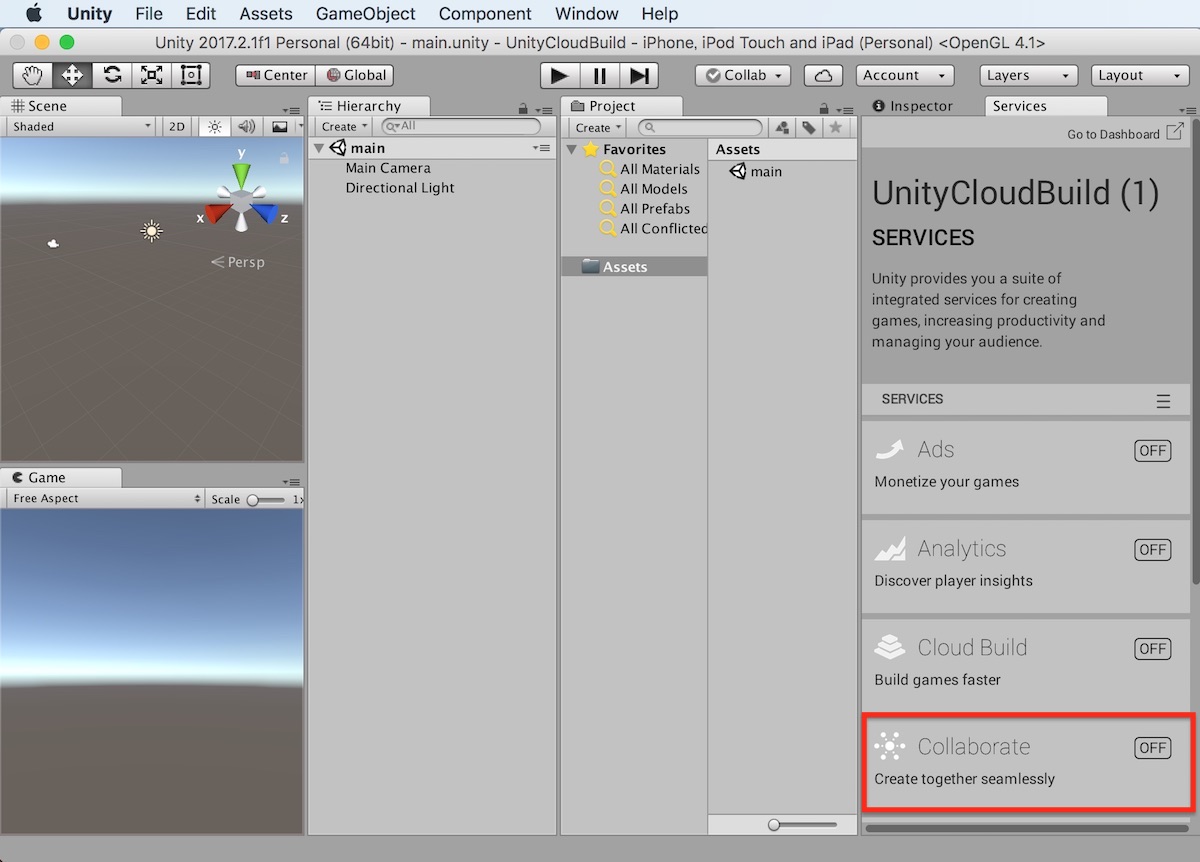1200x862 pixels.
Task: Select the Directional Light sun gizmo in scene
Action: coord(151,231)
